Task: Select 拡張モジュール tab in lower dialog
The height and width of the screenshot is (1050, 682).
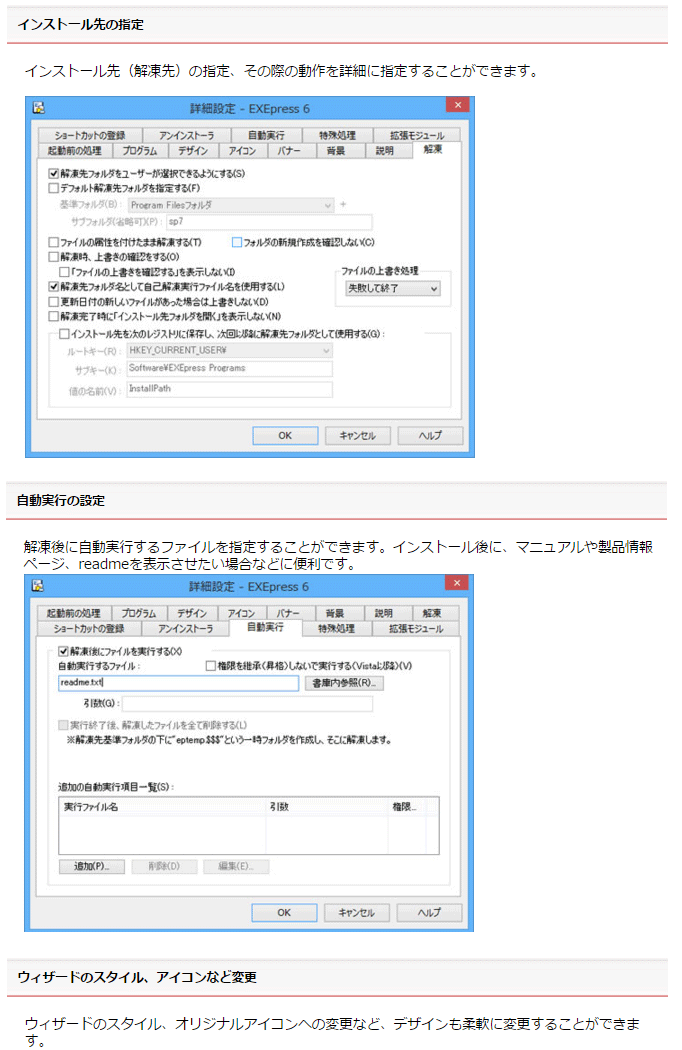Action: point(416,628)
